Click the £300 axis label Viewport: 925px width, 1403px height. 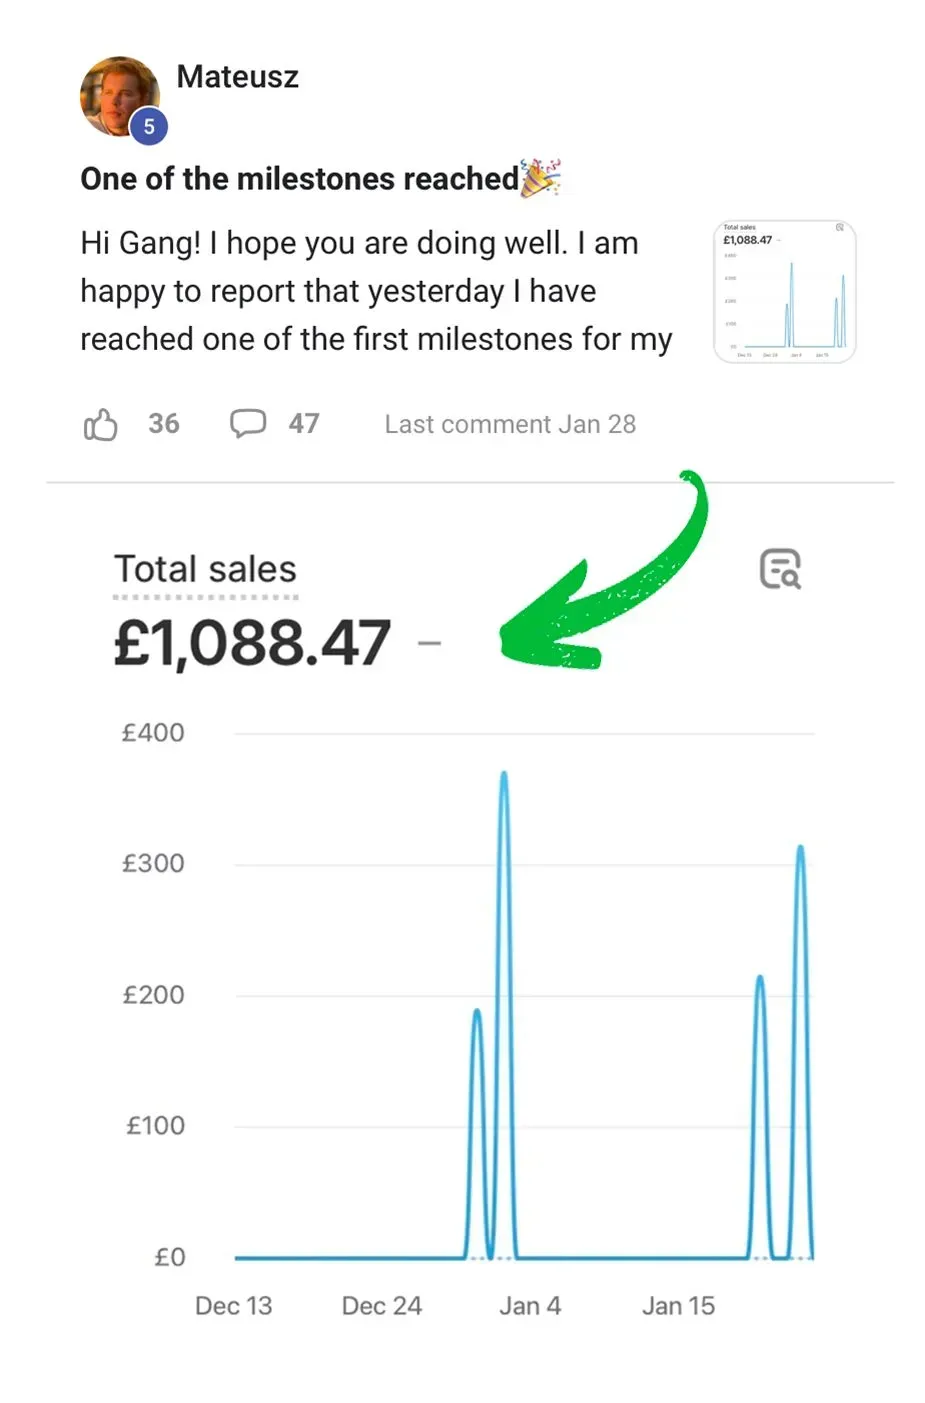[153, 863]
